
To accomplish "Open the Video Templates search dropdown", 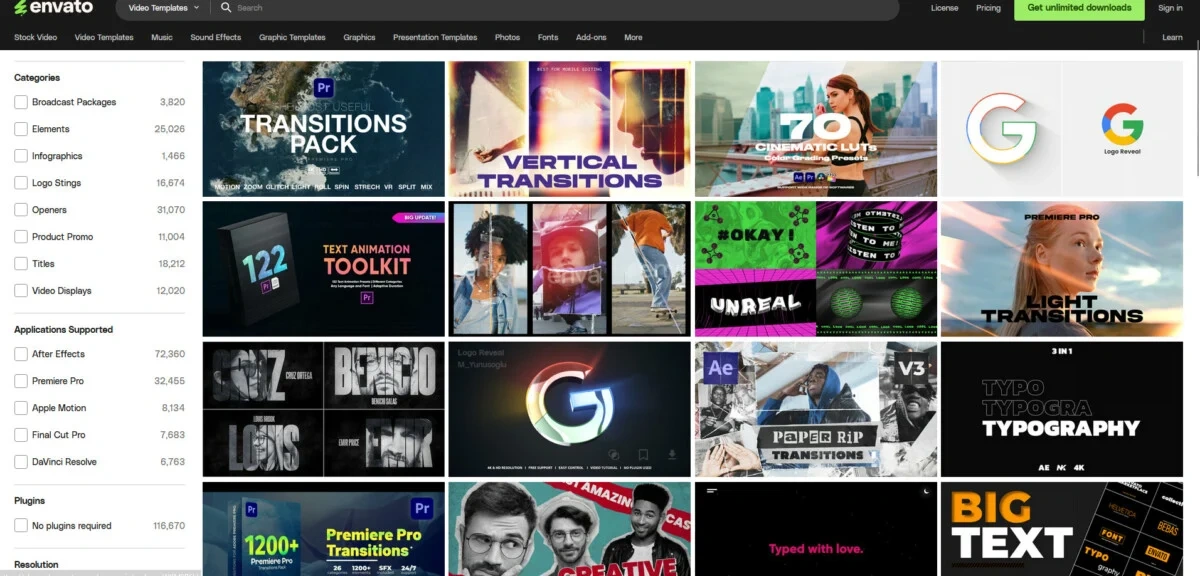I will [163, 8].
